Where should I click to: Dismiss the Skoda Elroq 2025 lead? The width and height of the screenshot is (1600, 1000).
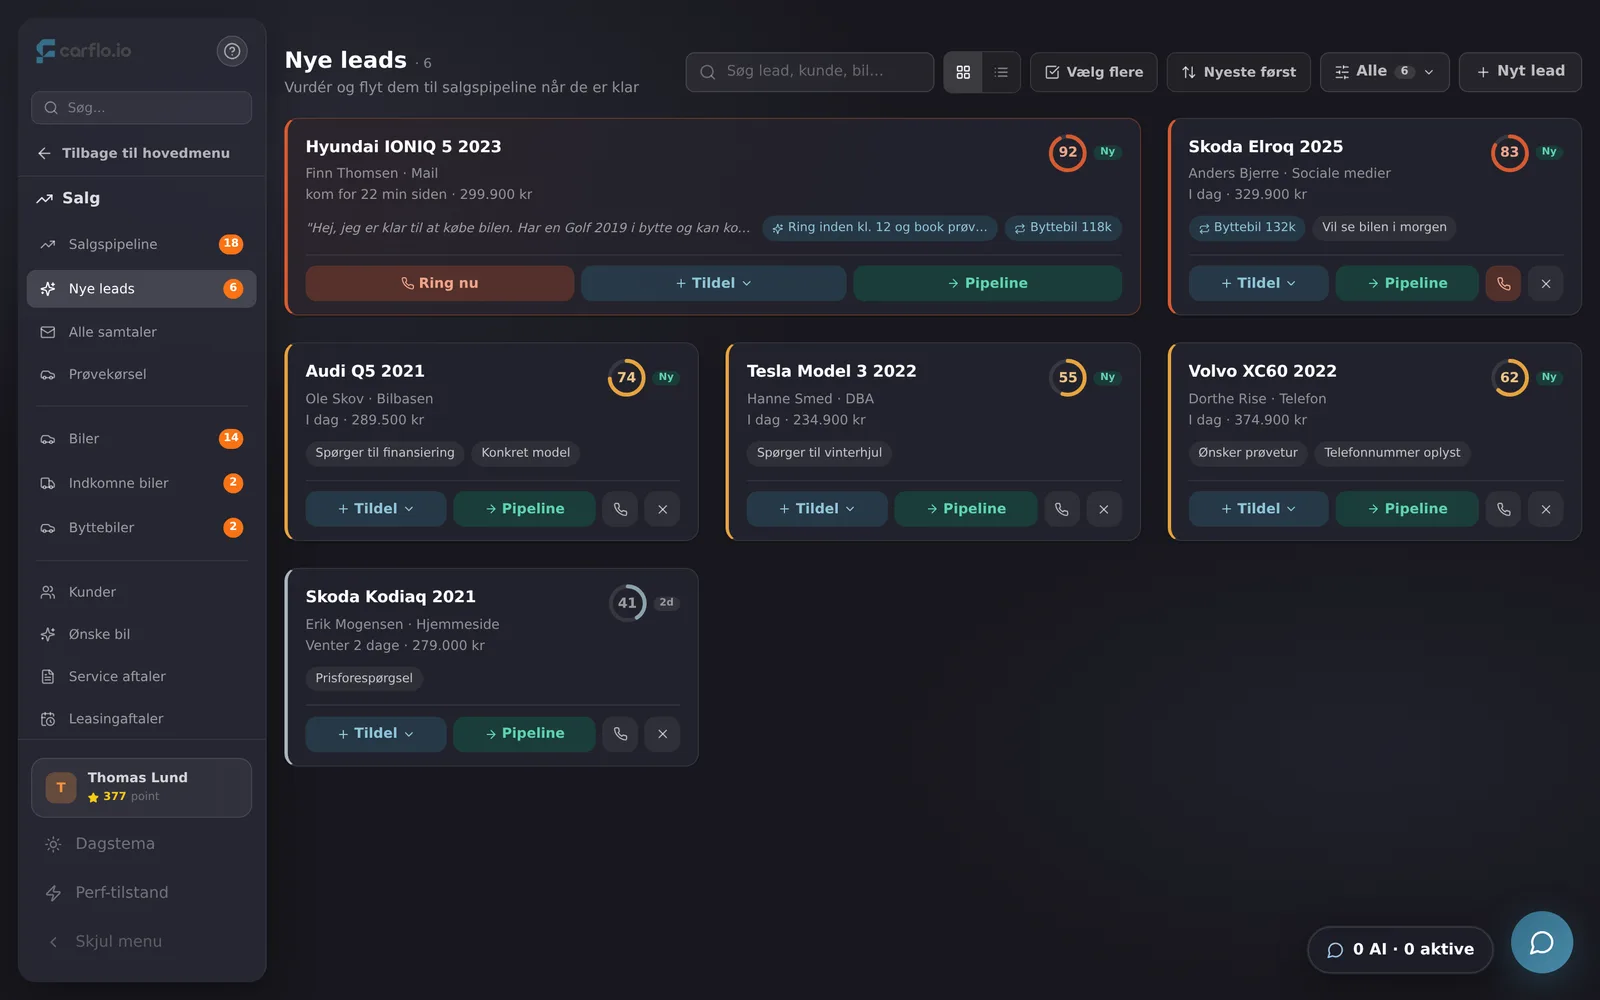pos(1546,283)
